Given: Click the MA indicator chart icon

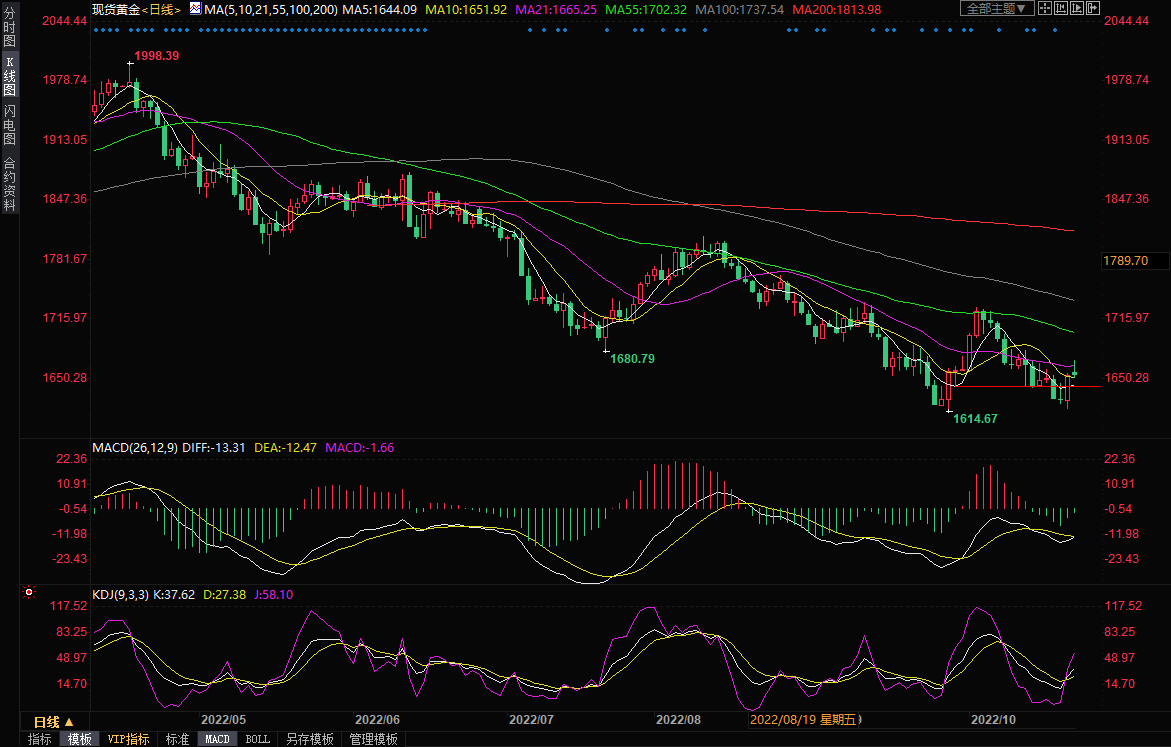Looking at the screenshot, I should click(x=194, y=9).
